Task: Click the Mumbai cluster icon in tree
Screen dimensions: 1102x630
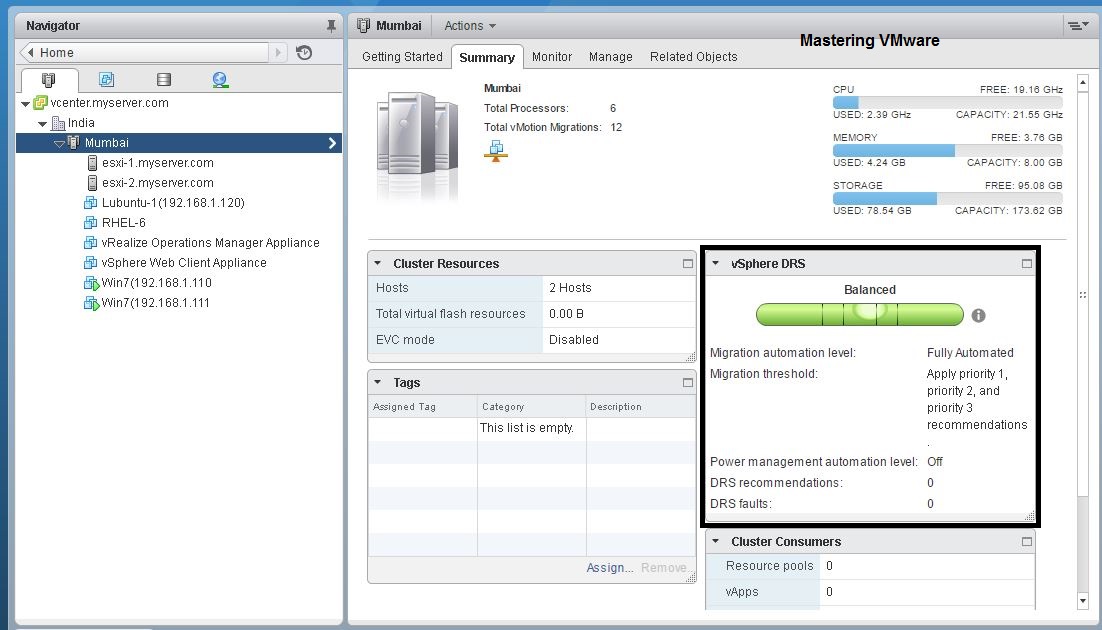Action: coord(73,143)
